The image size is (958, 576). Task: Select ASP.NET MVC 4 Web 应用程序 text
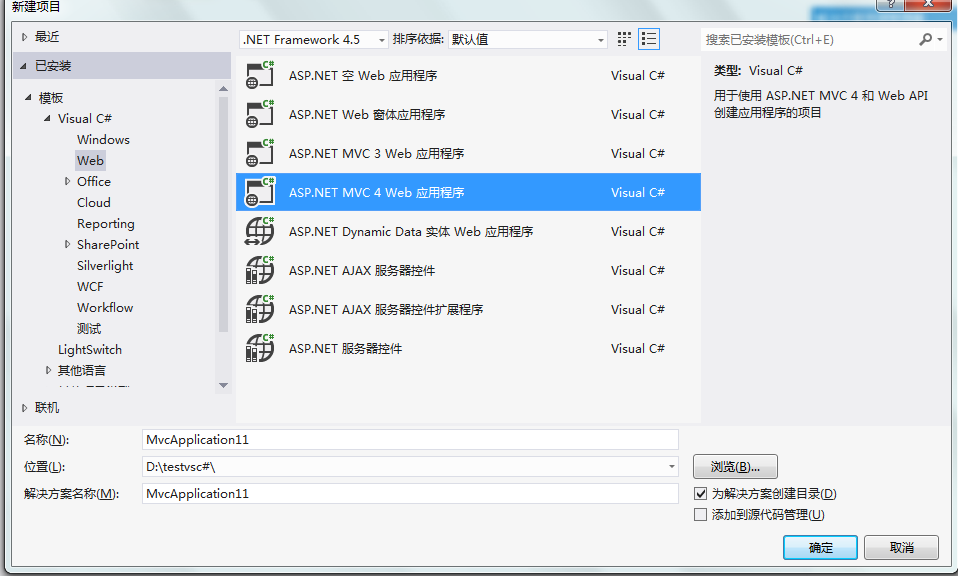(376, 193)
